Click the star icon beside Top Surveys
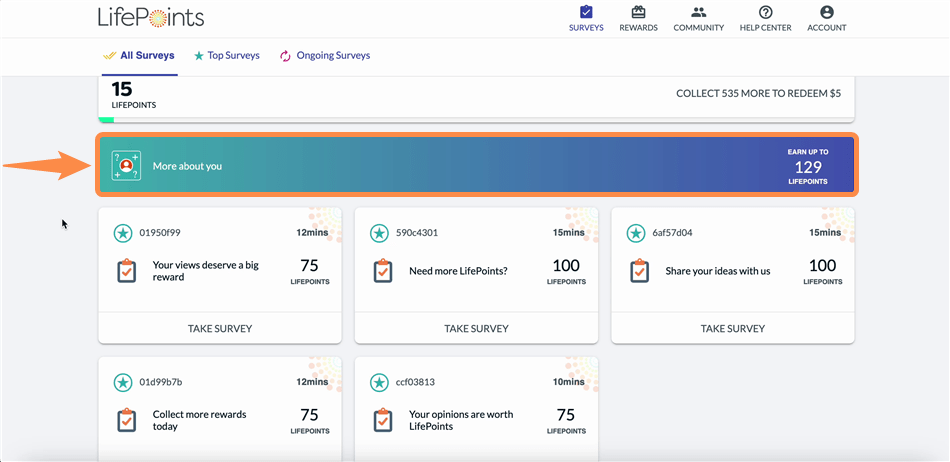Image resolution: width=950 pixels, height=462 pixels. point(198,56)
